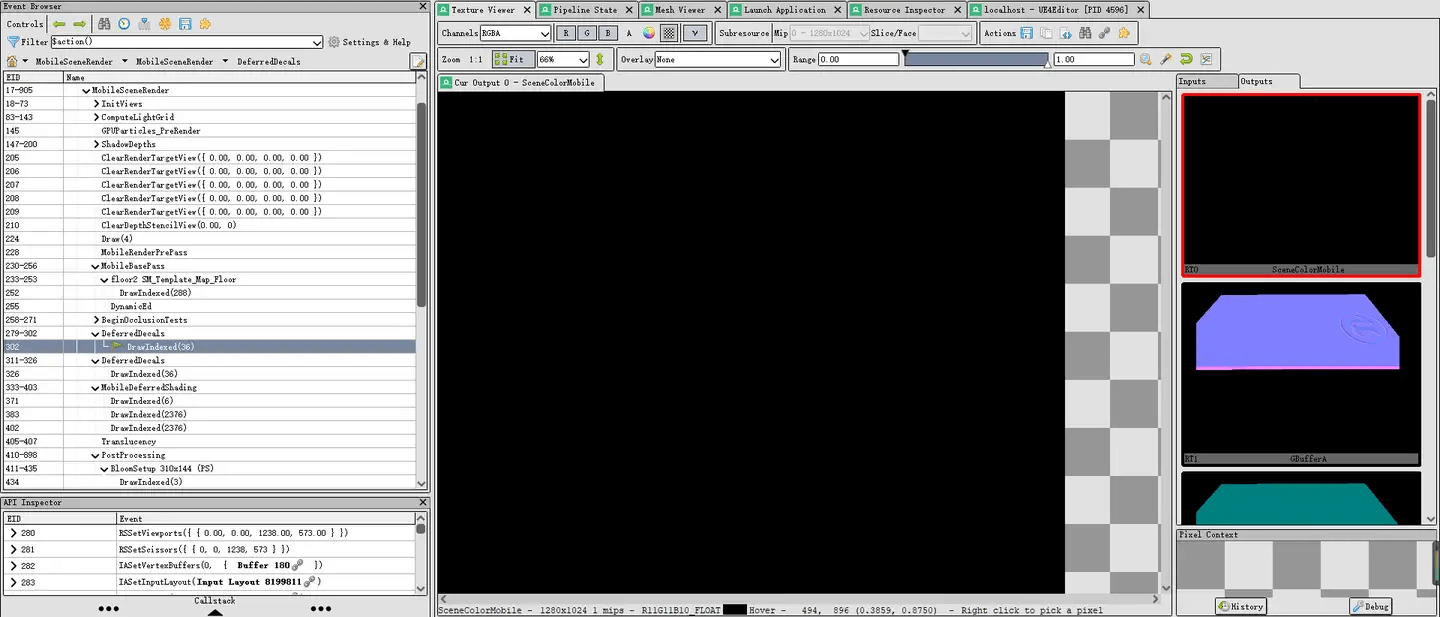This screenshot has height=617, width=1440.
Task: Expand the BeginOcclusionTests node
Action: click(96, 320)
